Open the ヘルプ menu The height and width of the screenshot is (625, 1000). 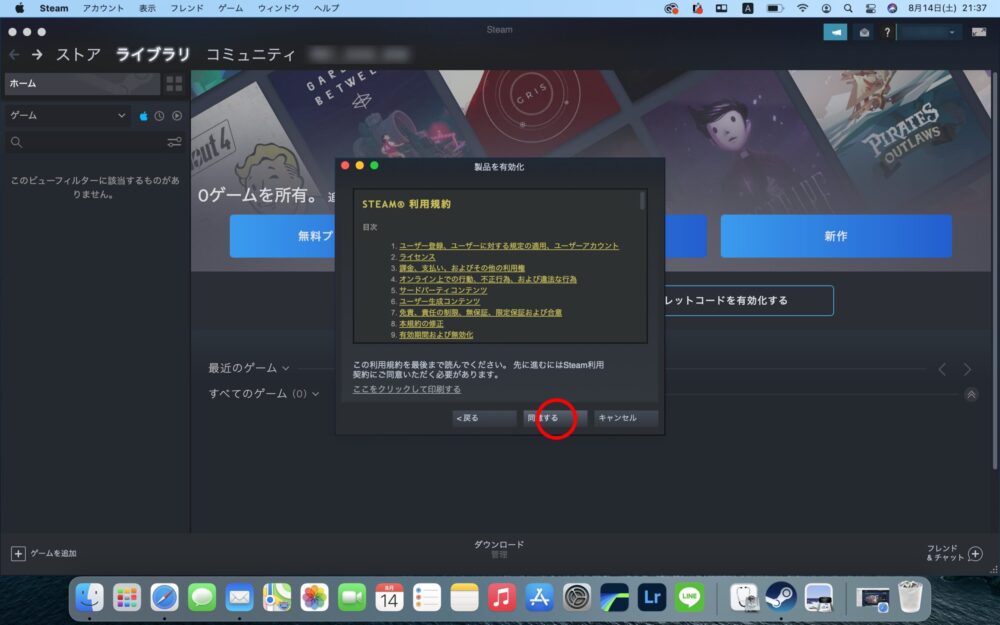tap(327, 8)
